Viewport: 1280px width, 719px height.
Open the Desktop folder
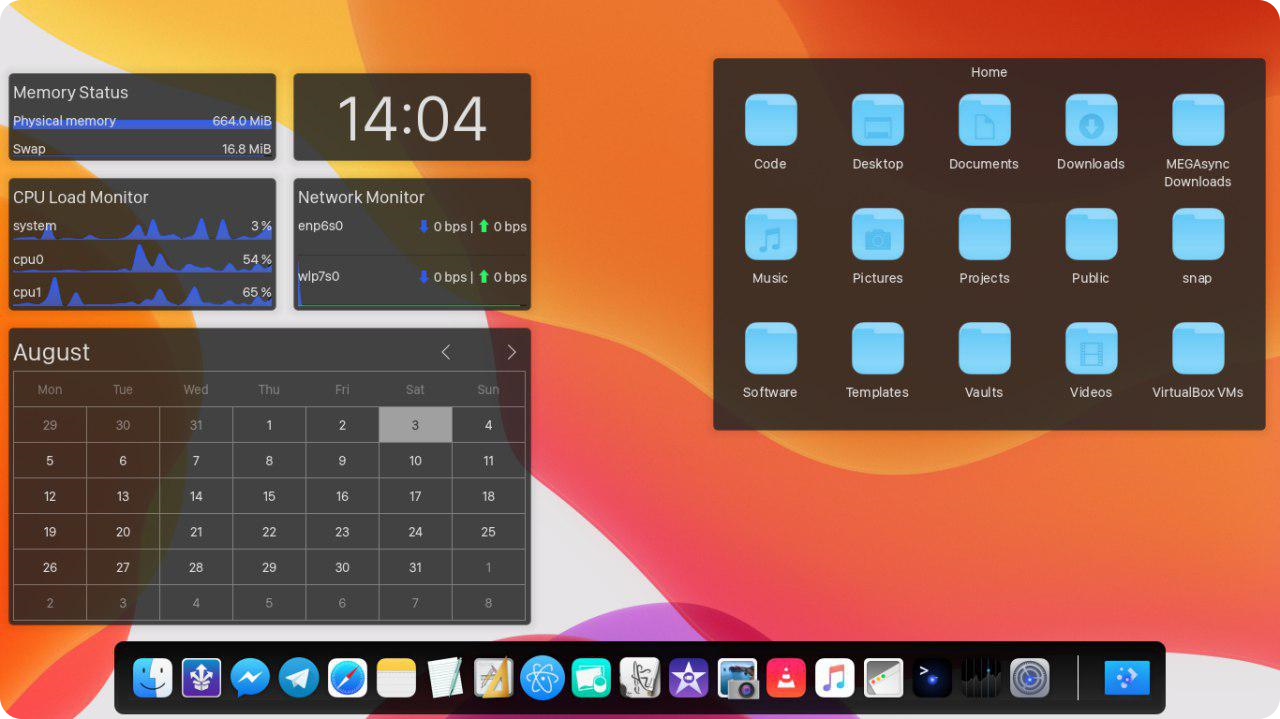point(877,132)
